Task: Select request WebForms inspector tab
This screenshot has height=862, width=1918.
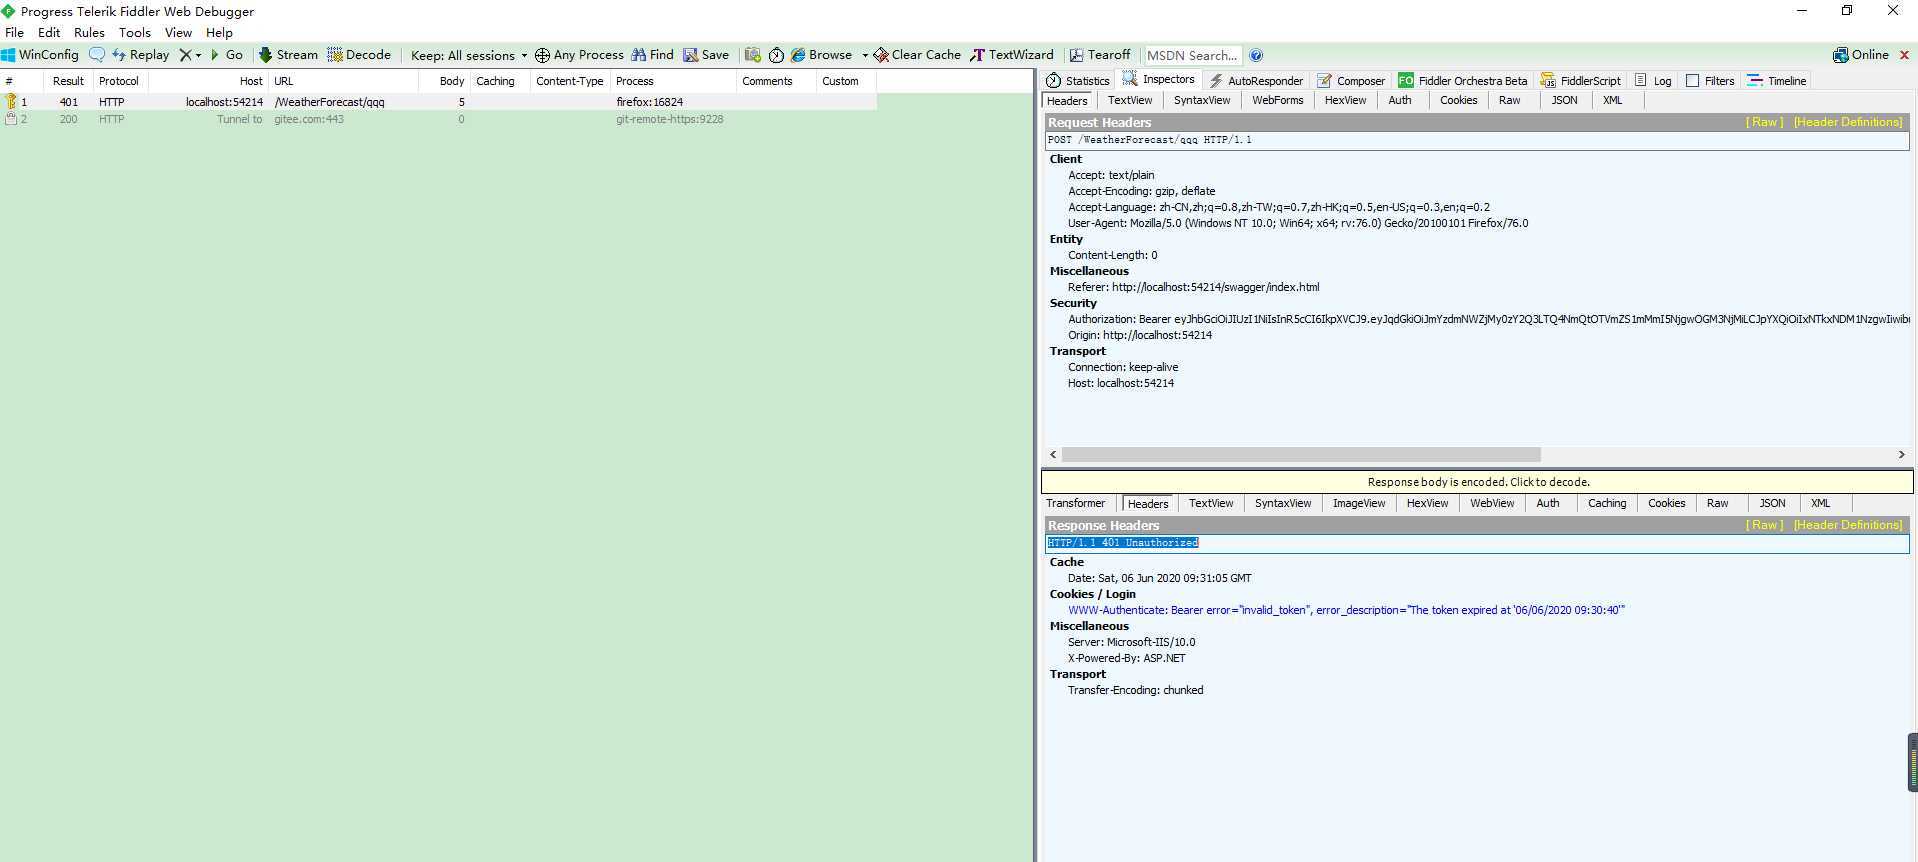Action: click(x=1278, y=100)
